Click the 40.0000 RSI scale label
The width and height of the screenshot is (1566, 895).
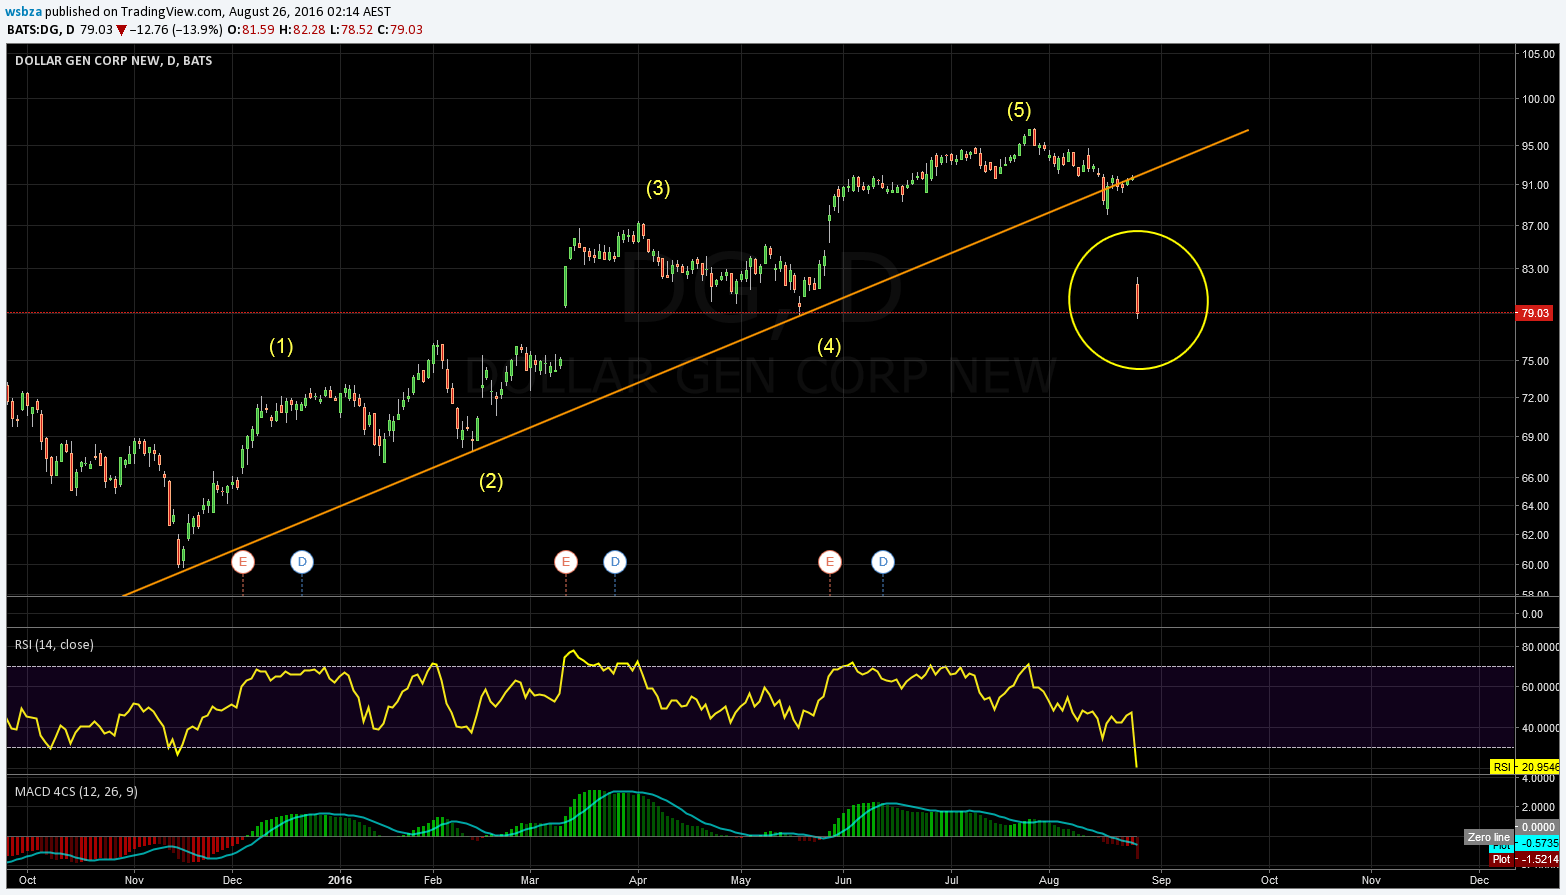pyautogui.click(x=1540, y=728)
